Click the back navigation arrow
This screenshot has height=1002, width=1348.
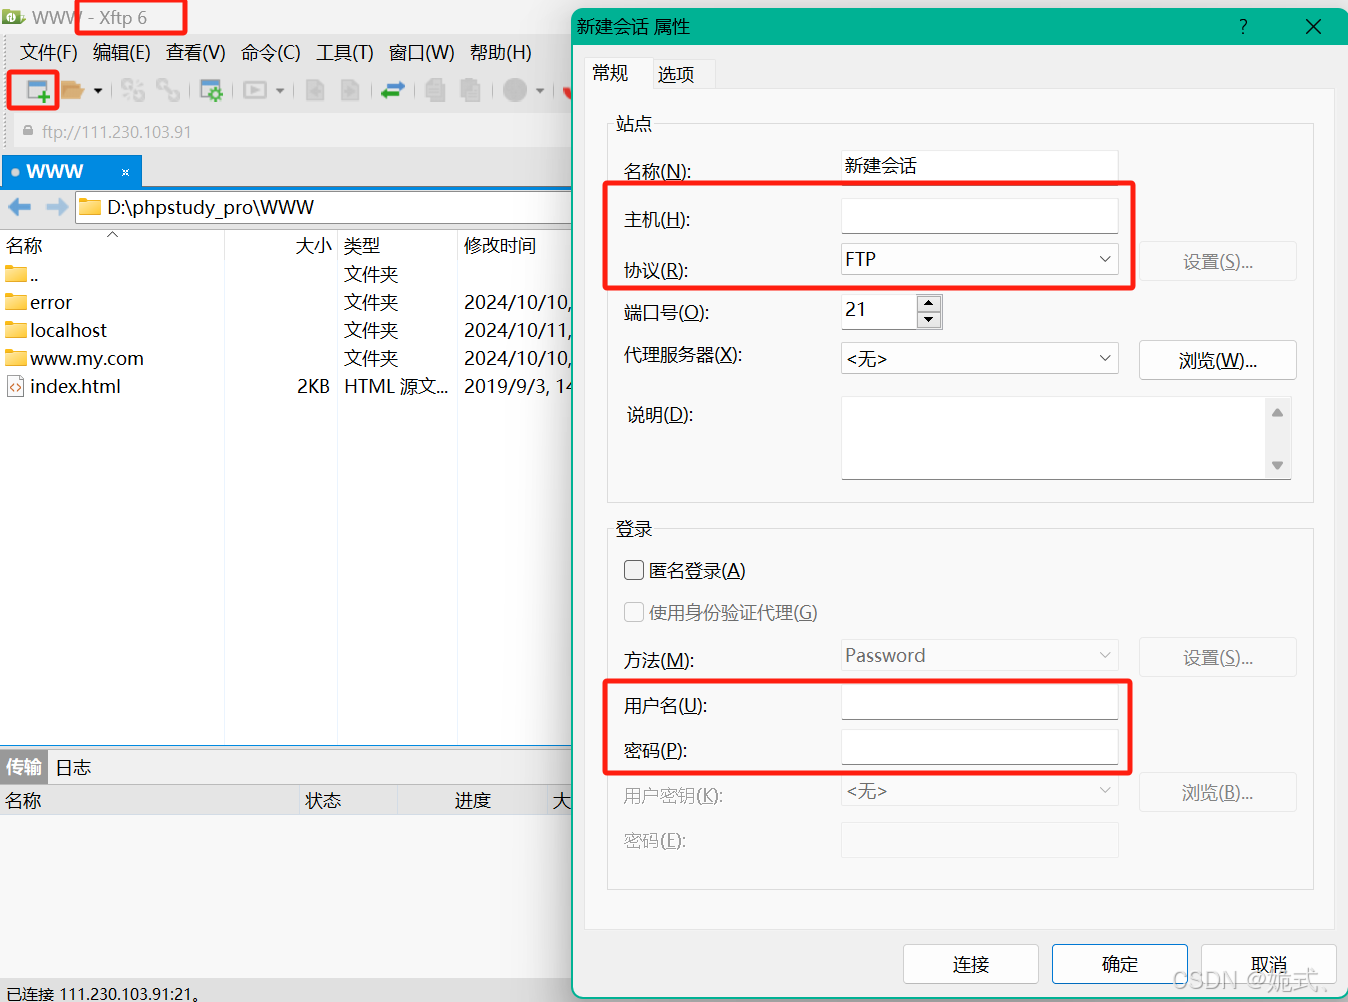pyautogui.click(x=19, y=207)
